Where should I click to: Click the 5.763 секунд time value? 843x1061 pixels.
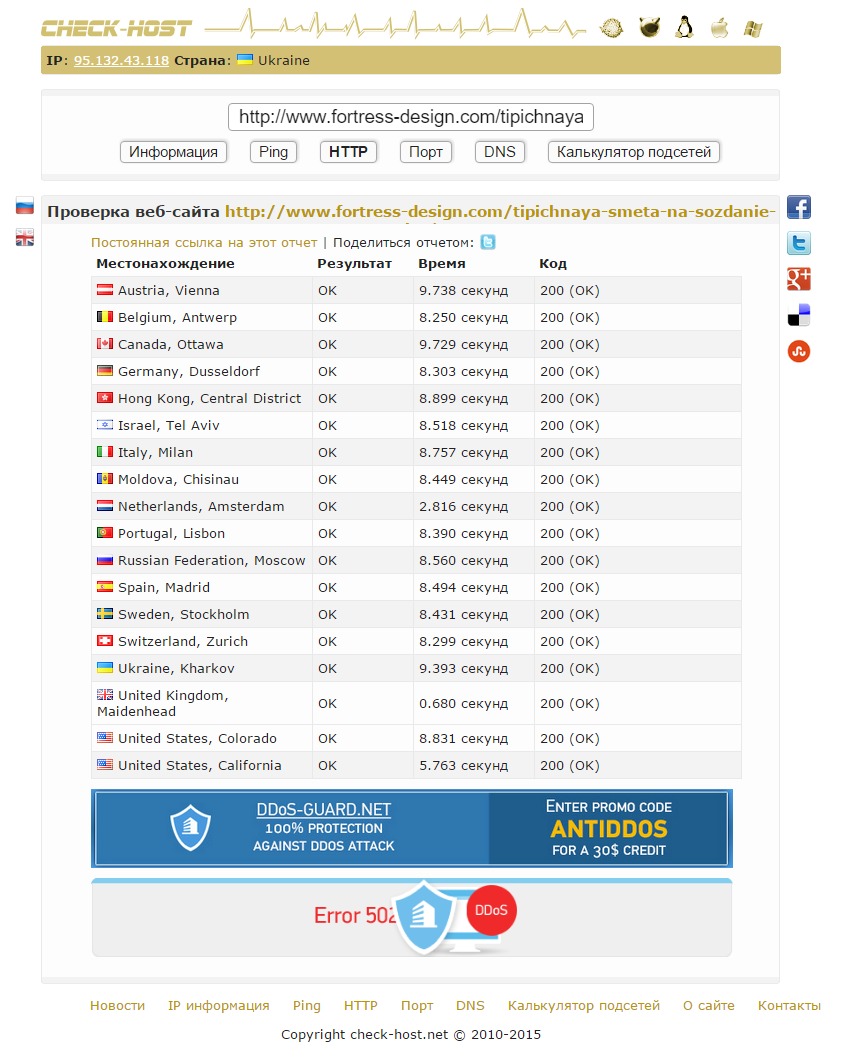[x=463, y=765]
